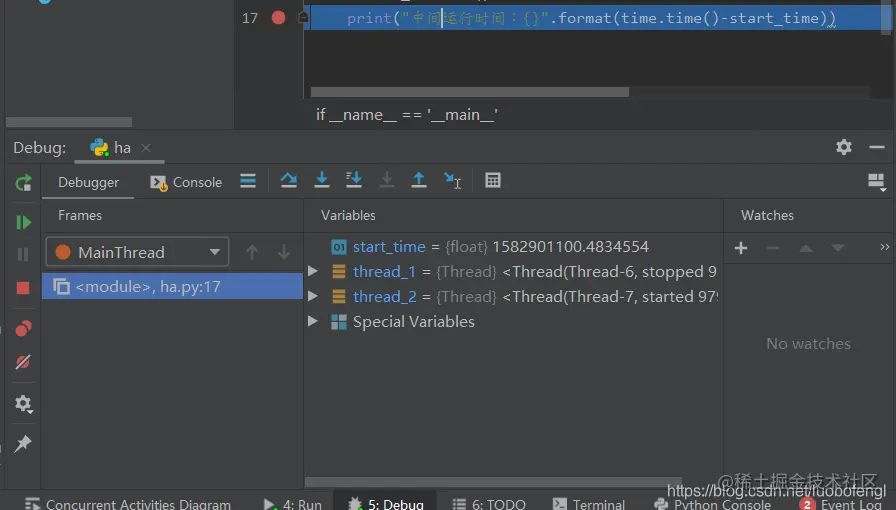Click the Watches panel header

point(767,216)
